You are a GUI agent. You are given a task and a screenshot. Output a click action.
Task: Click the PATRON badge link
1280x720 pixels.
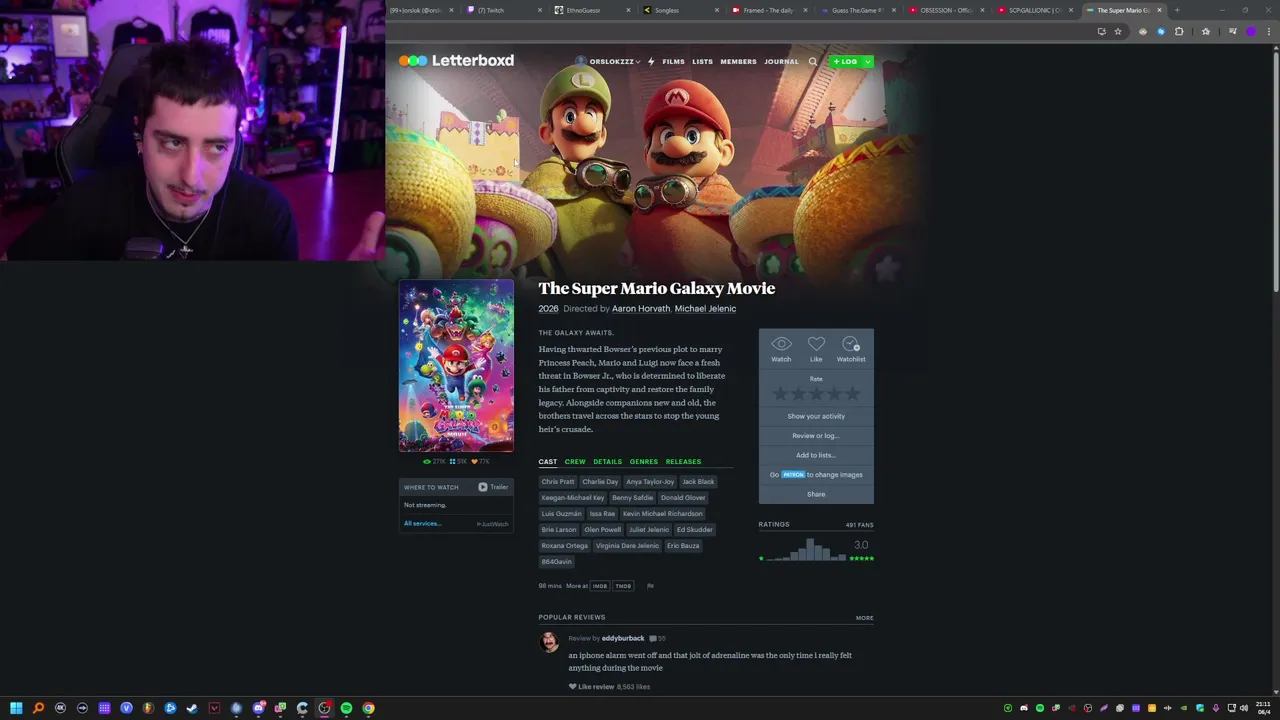coord(793,475)
